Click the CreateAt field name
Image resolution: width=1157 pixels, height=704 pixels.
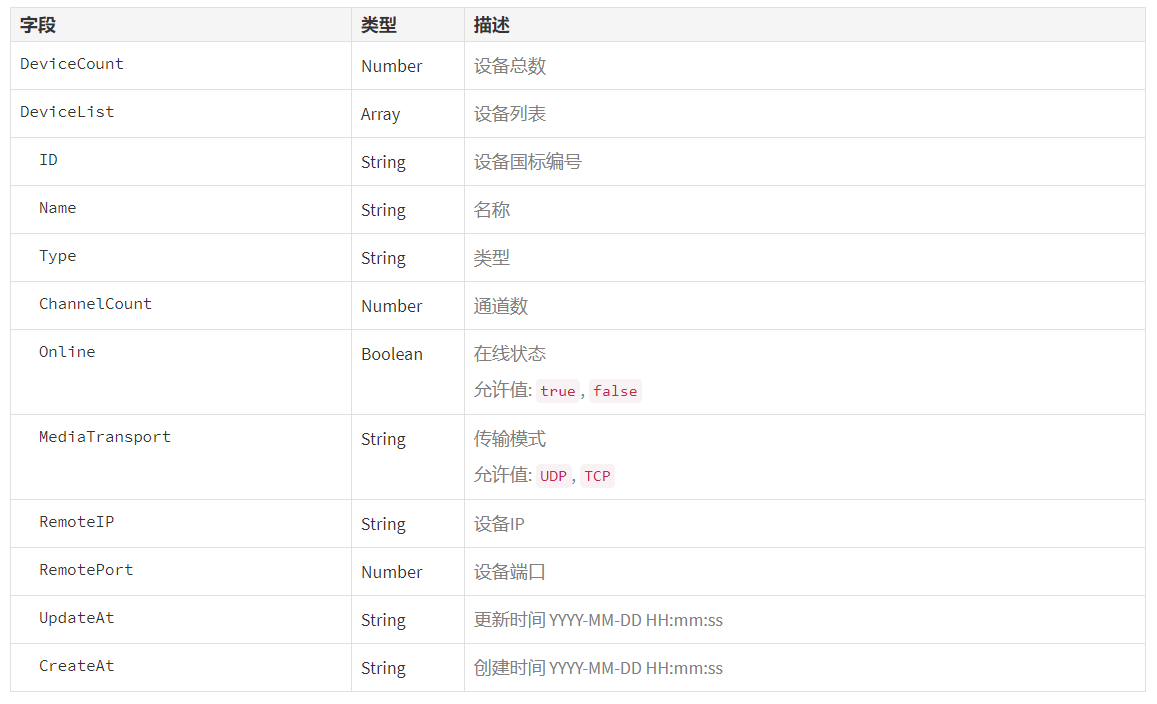pyautogui.click(x=76, y=666)
